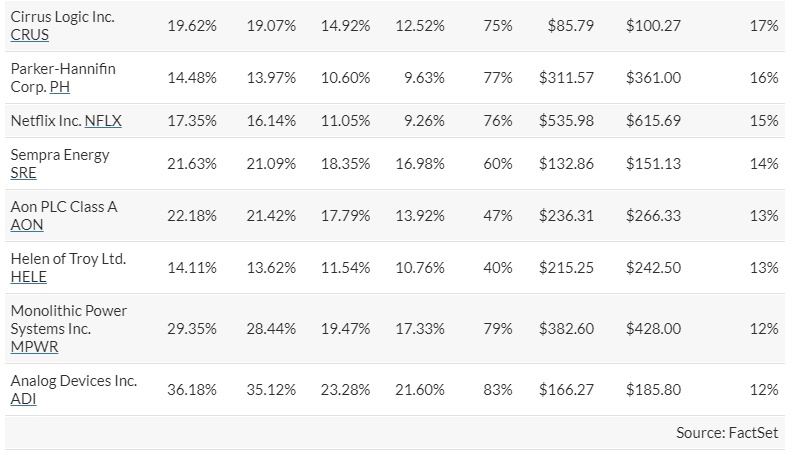Open the CRUS ticker link
Viewport: 791px width, 455px height.
pyautogui.click(x=30, y=35)
